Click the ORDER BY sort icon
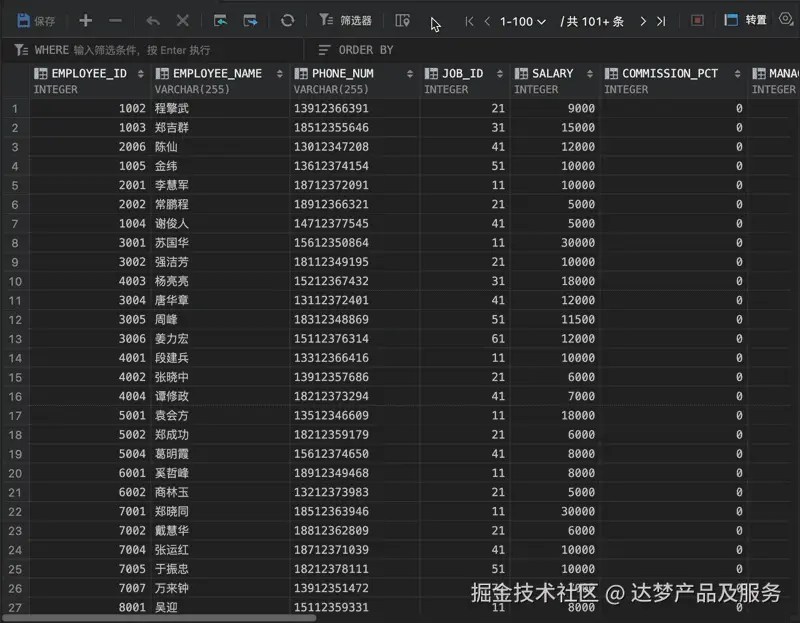The height and width of the screenshot is (623, 800). tap(324, 50)
